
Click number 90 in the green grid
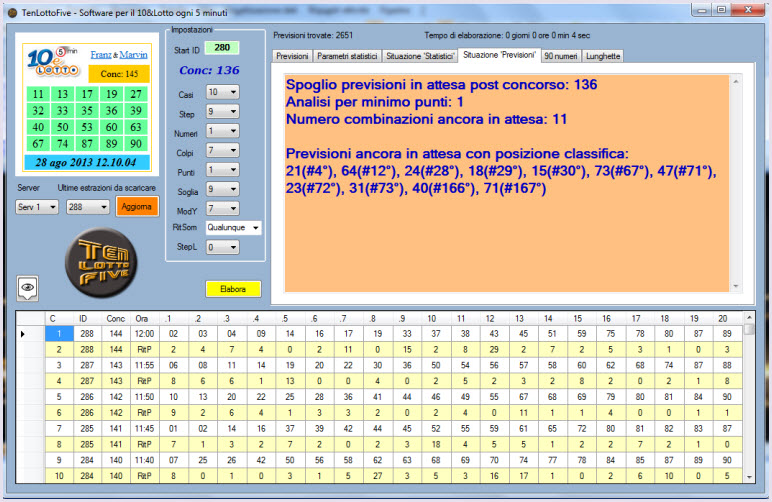136,144
